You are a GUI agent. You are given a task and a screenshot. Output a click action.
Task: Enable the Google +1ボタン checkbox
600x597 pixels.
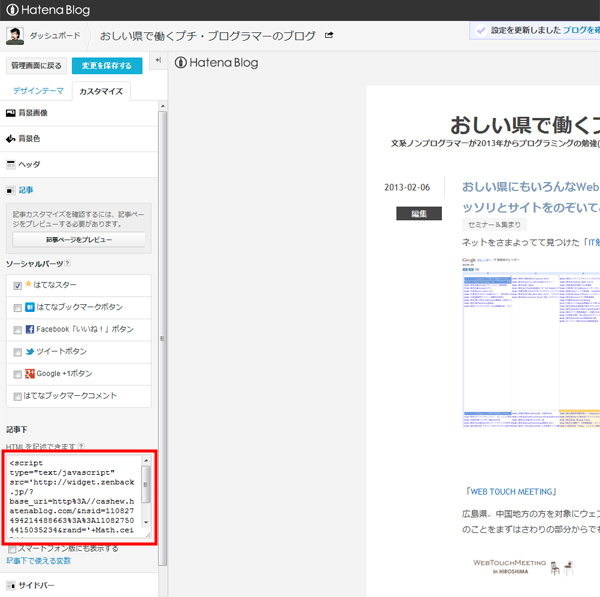(17, 375)
